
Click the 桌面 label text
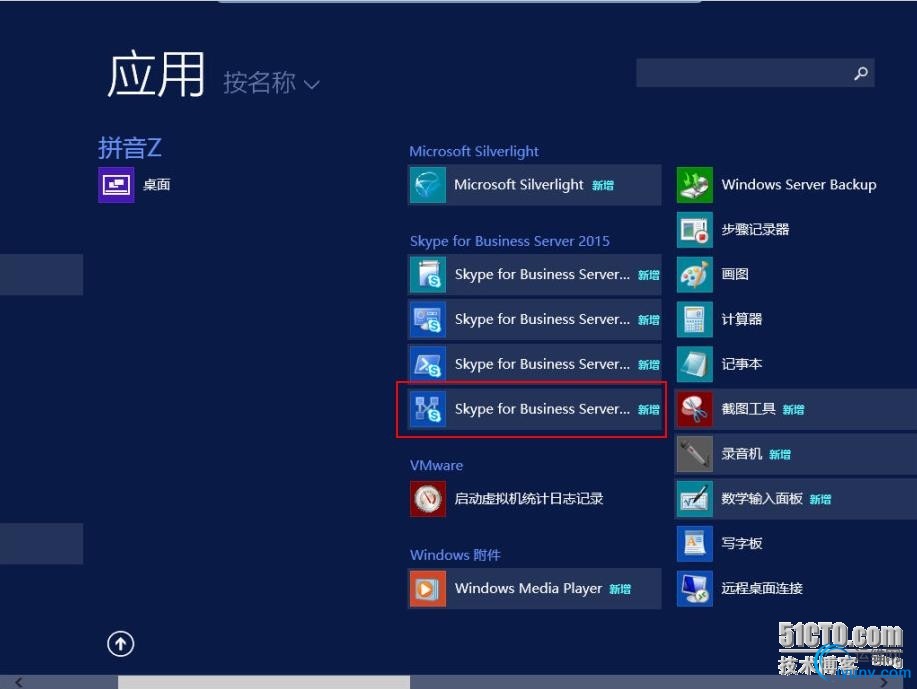coord(157,185)
